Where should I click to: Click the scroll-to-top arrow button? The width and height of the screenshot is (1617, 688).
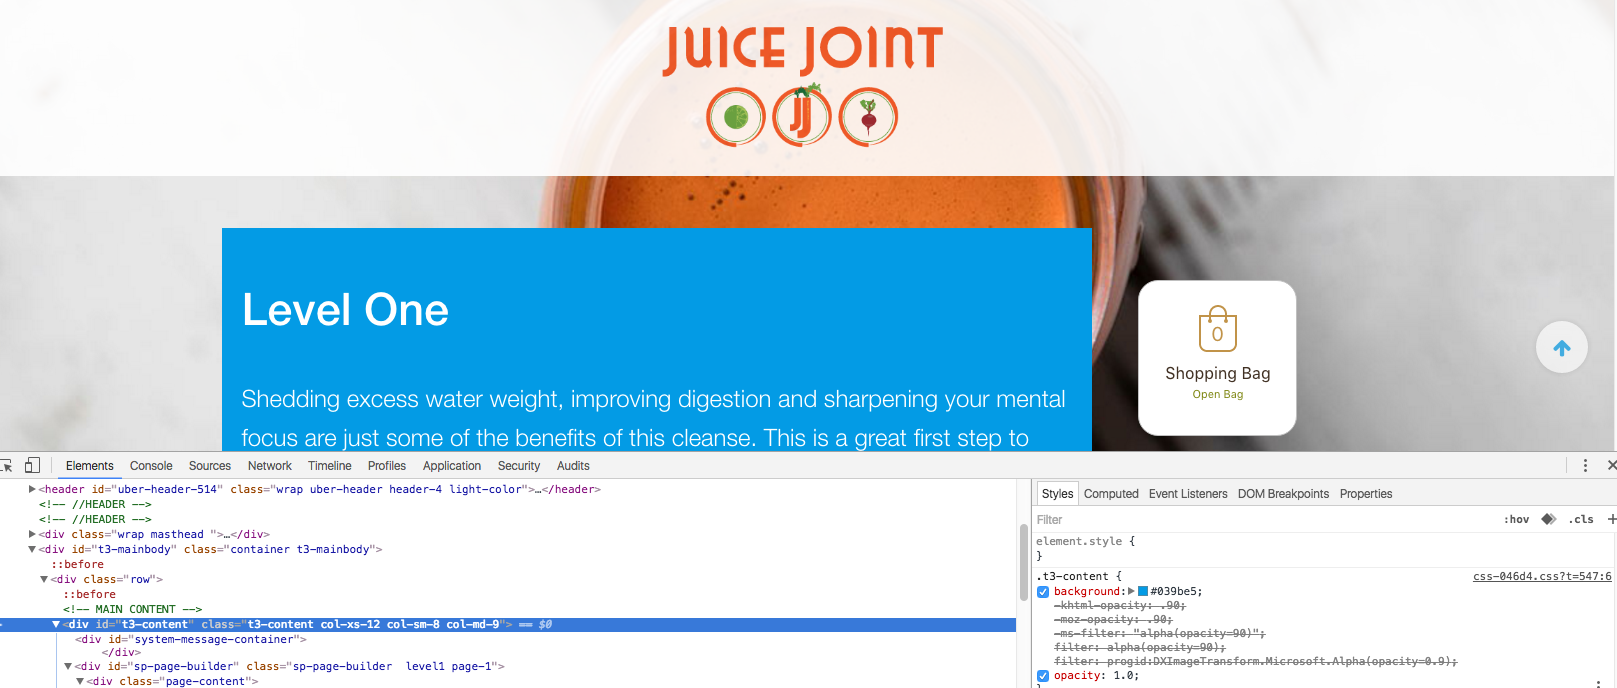point(1562,347)
